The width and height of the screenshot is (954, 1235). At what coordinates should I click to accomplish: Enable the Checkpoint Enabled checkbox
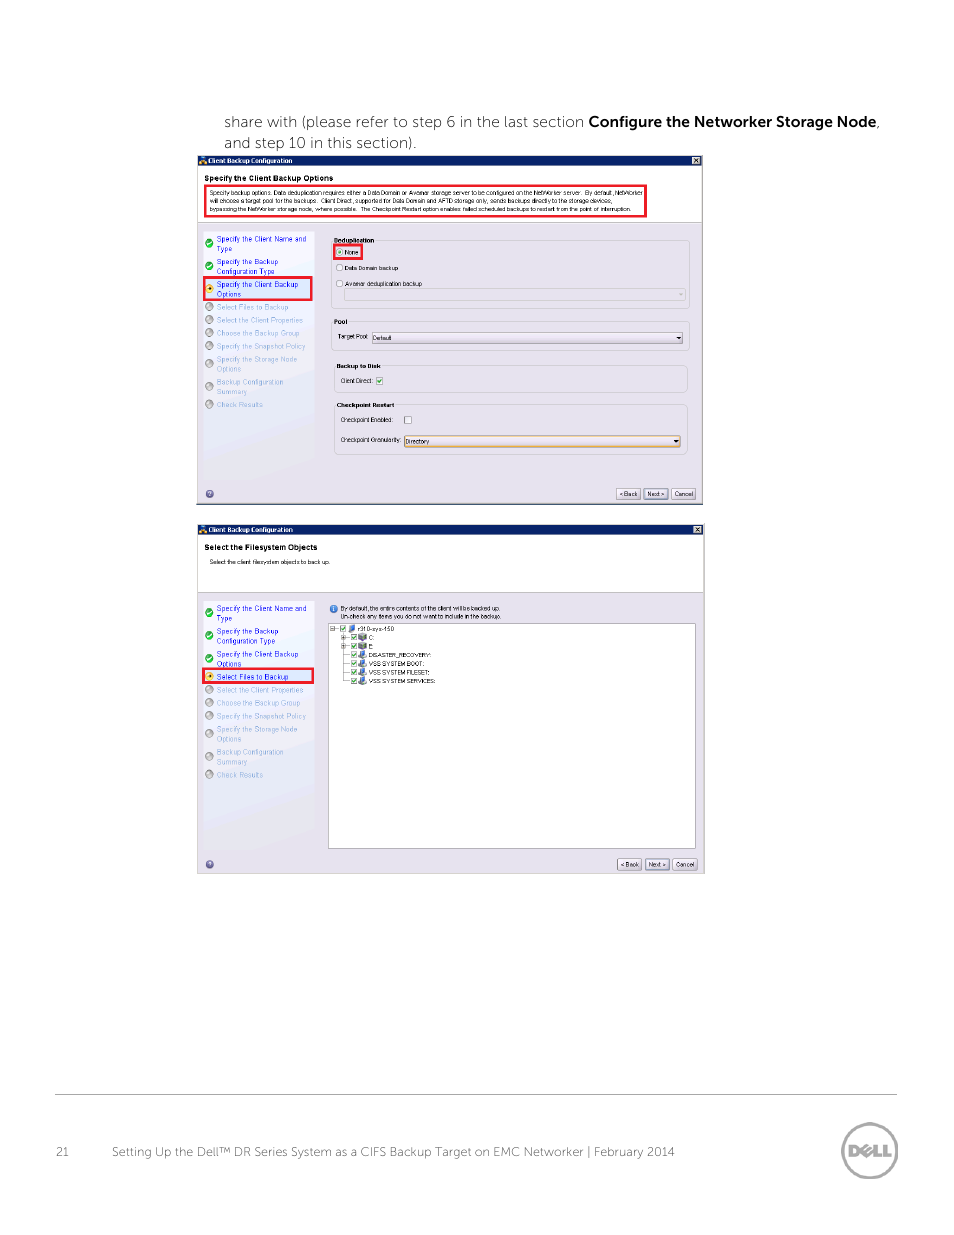tap(407, 420)
